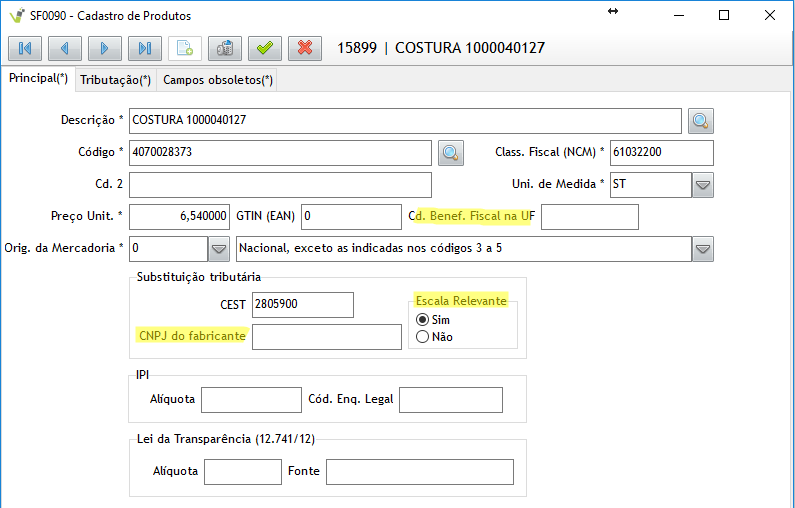Screen dimensions: 795x508
Task: Go to the next record
Action: pos(105,48)
